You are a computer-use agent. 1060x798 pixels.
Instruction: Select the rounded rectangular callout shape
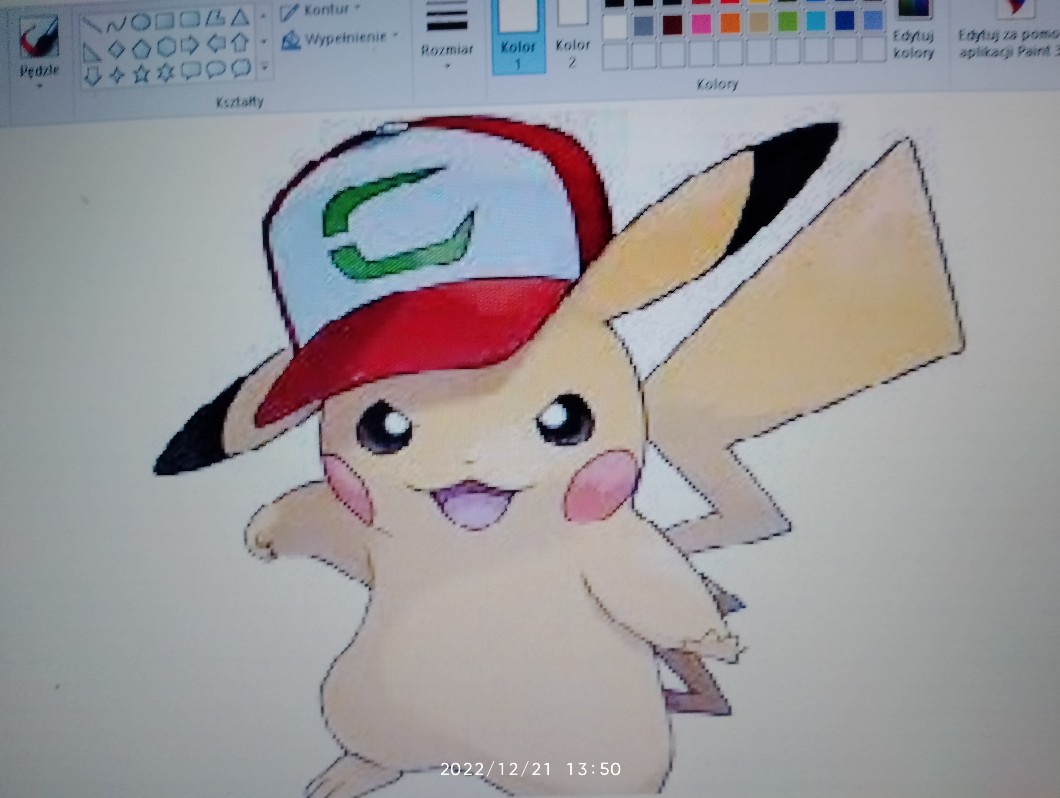(190, 70)
